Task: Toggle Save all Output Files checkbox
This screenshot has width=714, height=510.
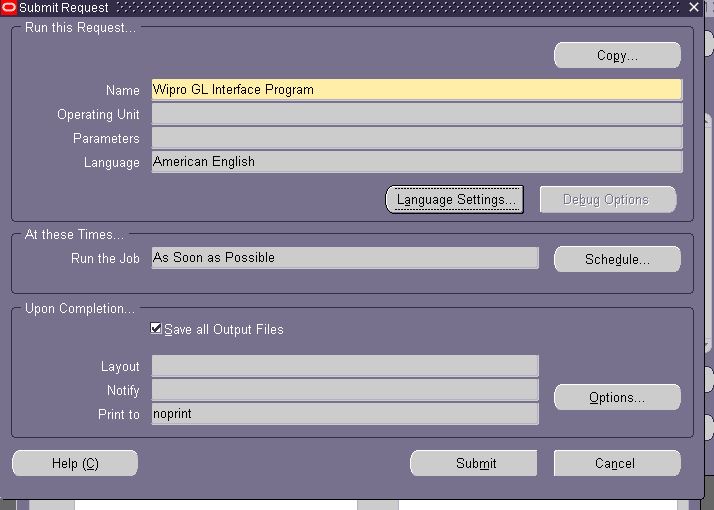Action: (156, 328)
